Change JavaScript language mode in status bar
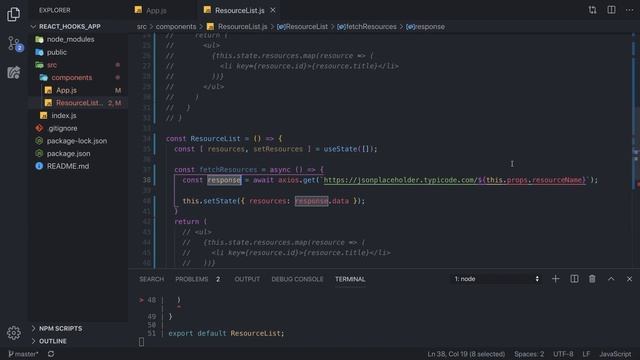 [615, 354]
